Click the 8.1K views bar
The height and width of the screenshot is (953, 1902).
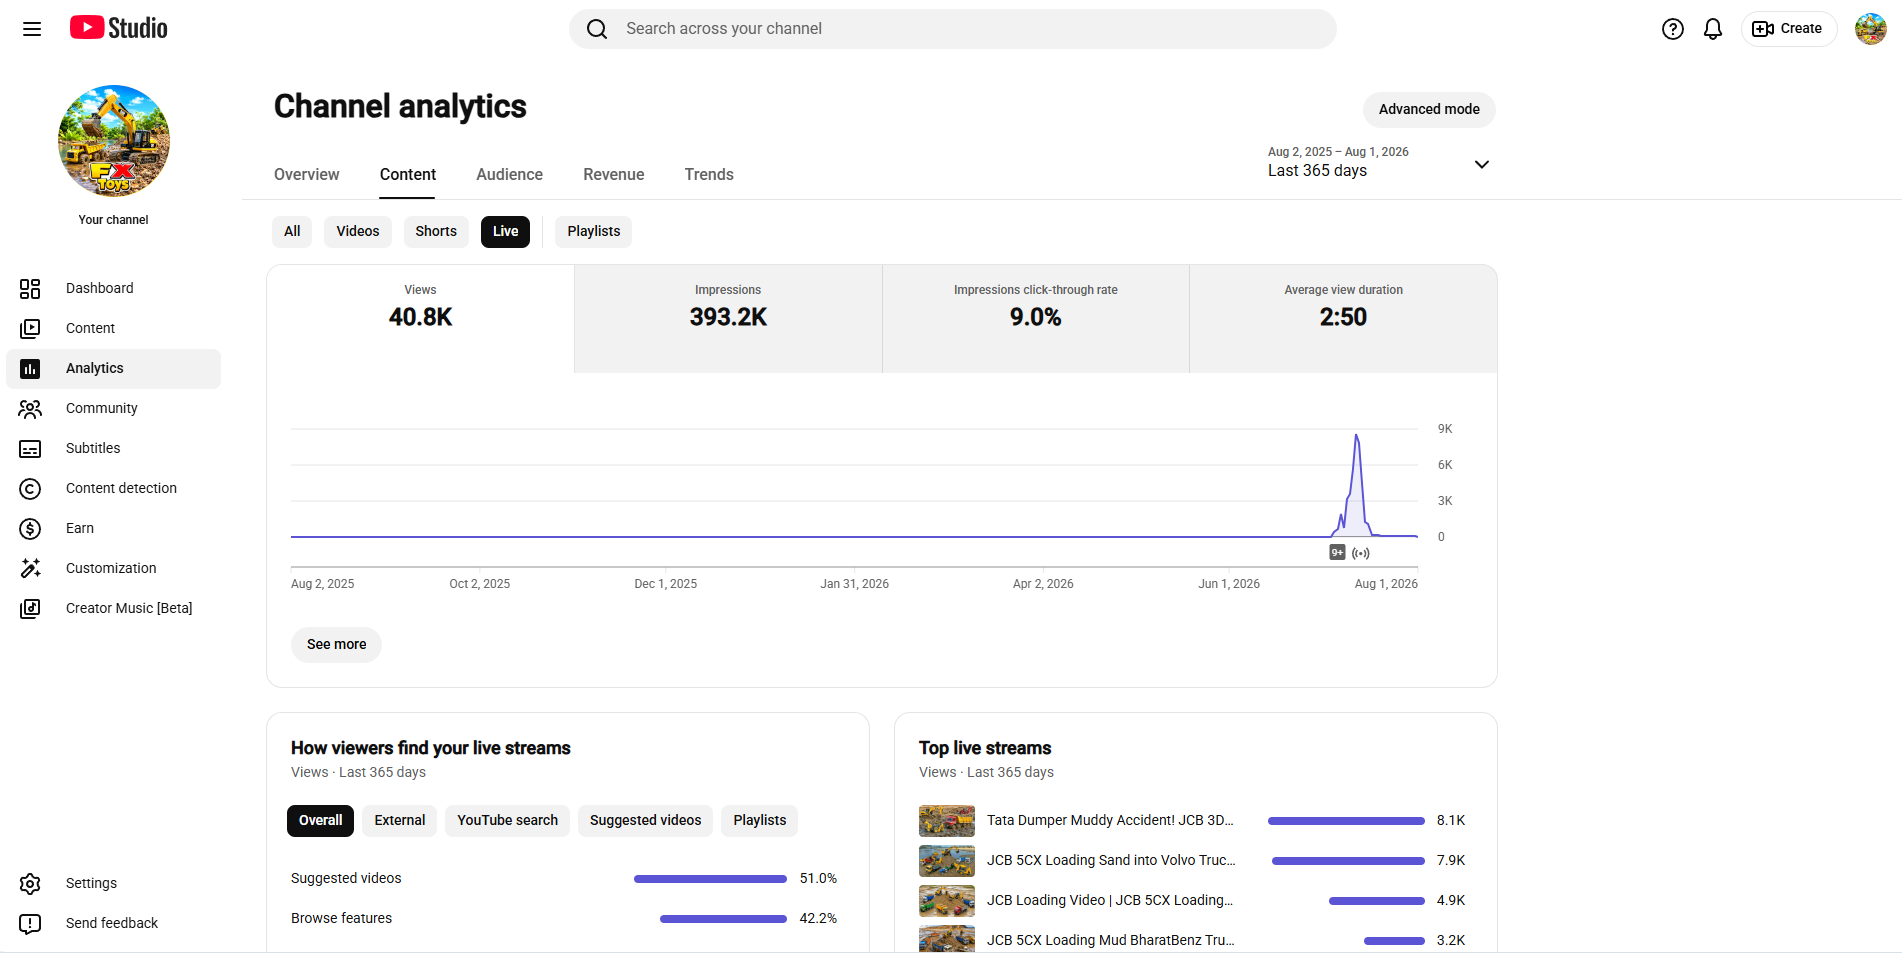1346,821
